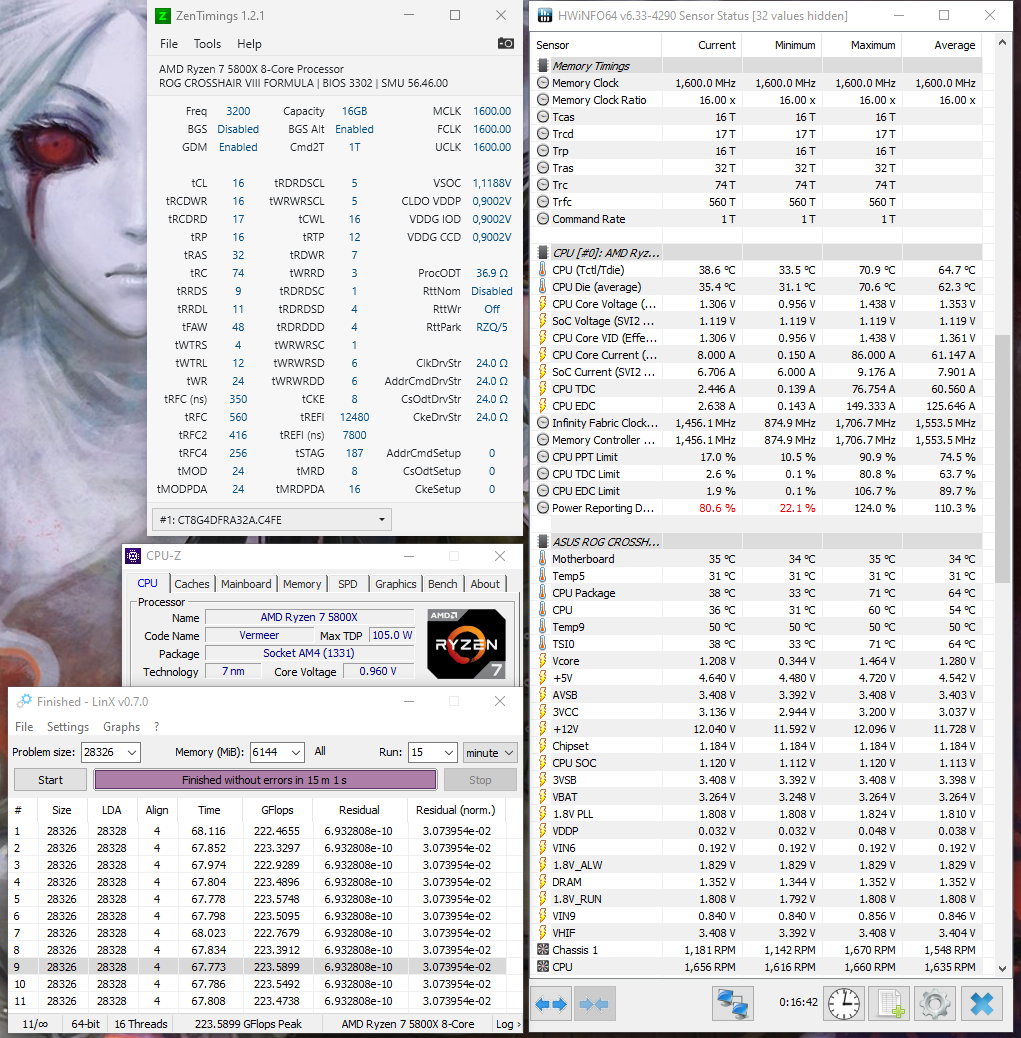Open the ZenTimings memory module dropdown
This screenshot has width=1021, height=1038.
271,520
